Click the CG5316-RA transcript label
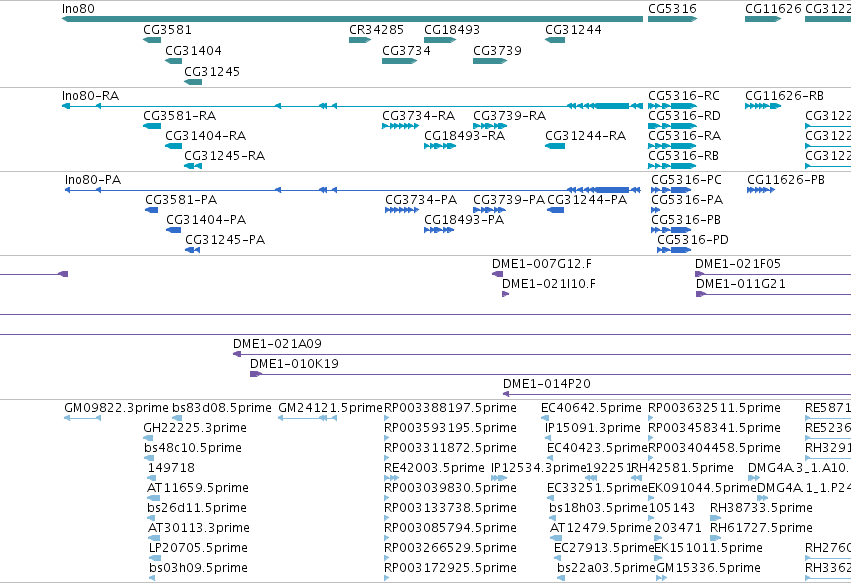The image size is (851, 583). pyautogui.click(x=684, y=136)
